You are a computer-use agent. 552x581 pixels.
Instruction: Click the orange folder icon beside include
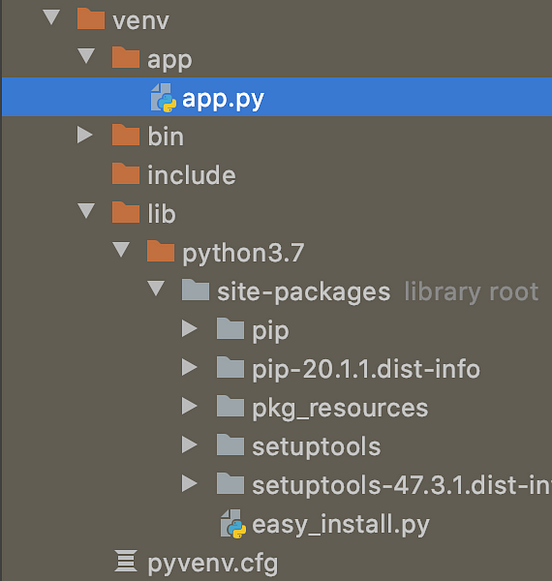coord(126,173)
